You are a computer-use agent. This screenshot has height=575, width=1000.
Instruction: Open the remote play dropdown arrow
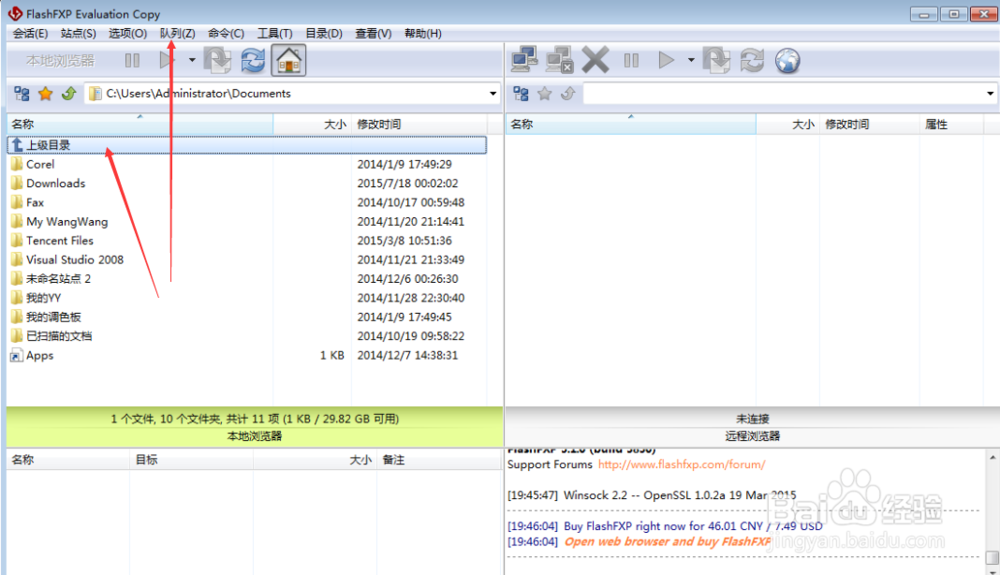coord(691,61)
